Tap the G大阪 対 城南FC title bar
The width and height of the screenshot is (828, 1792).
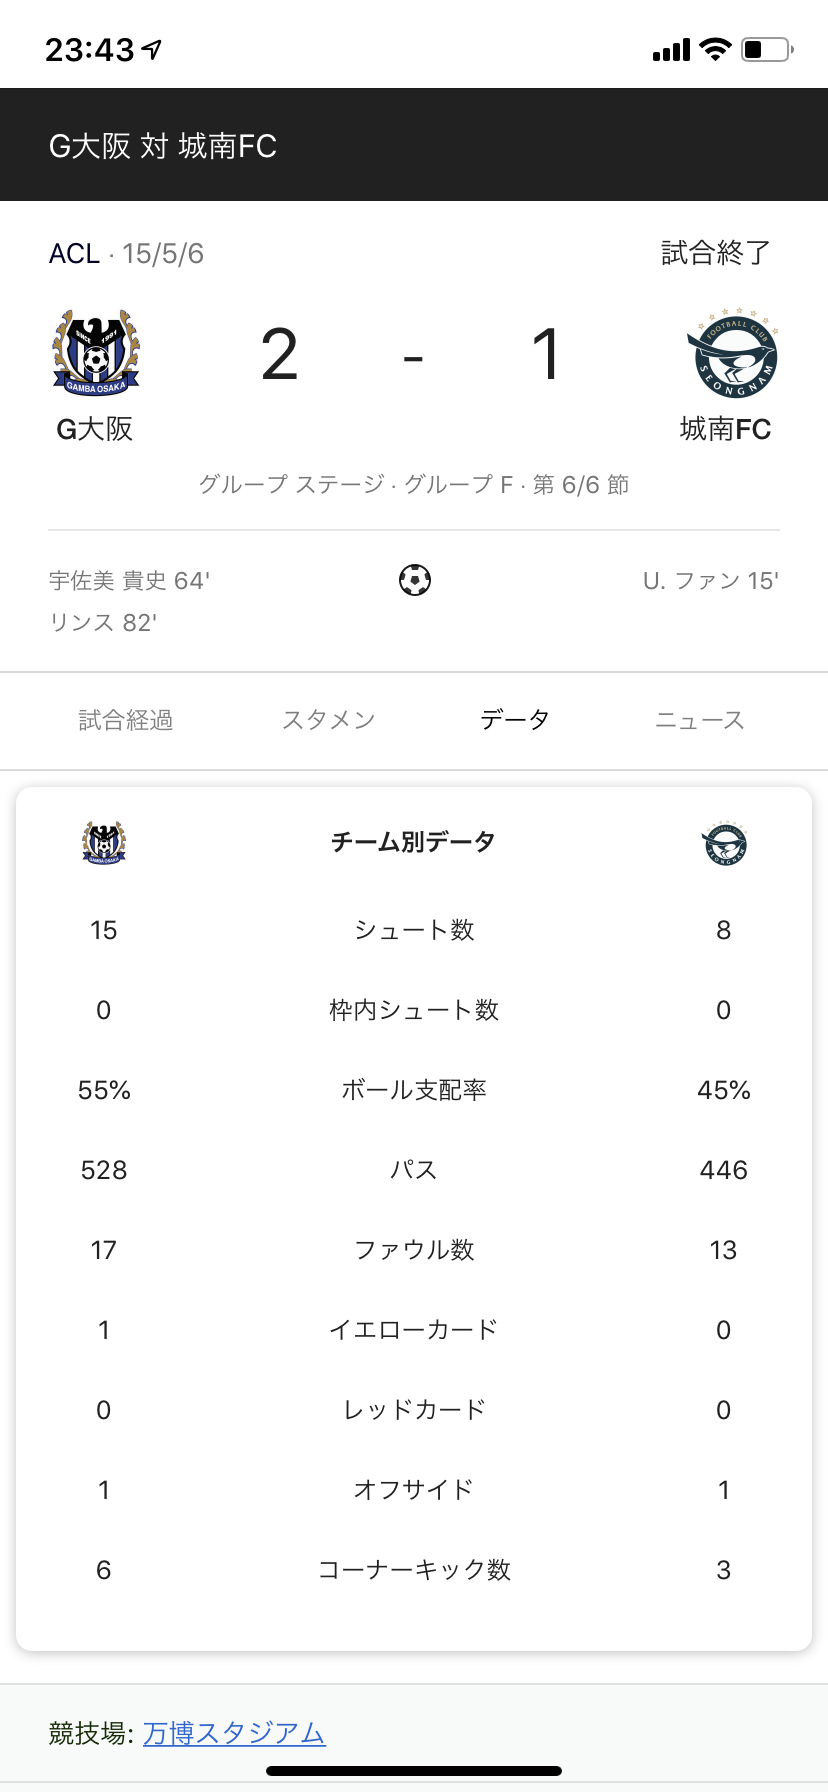point(163,146)
